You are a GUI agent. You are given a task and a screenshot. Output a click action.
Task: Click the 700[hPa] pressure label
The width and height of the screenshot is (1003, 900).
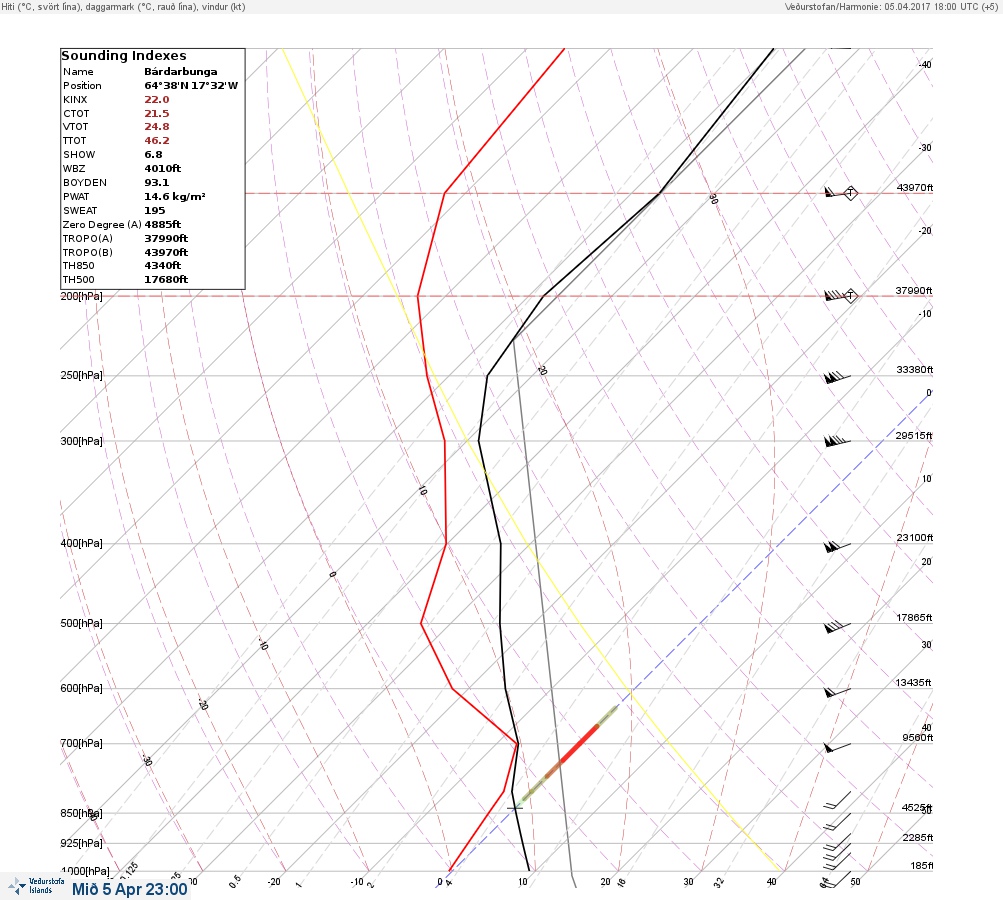(81, 743)
